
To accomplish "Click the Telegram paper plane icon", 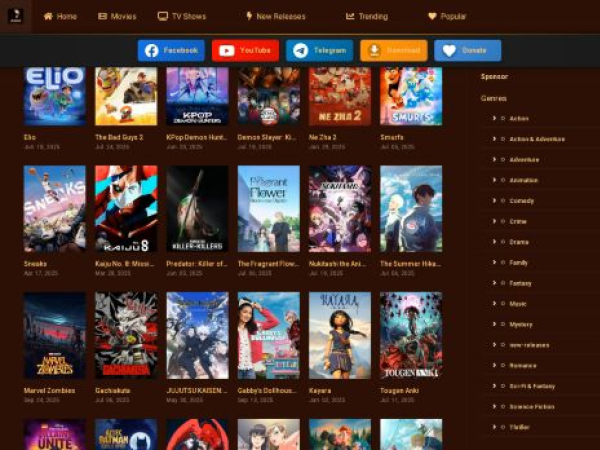I will [300, 51].
